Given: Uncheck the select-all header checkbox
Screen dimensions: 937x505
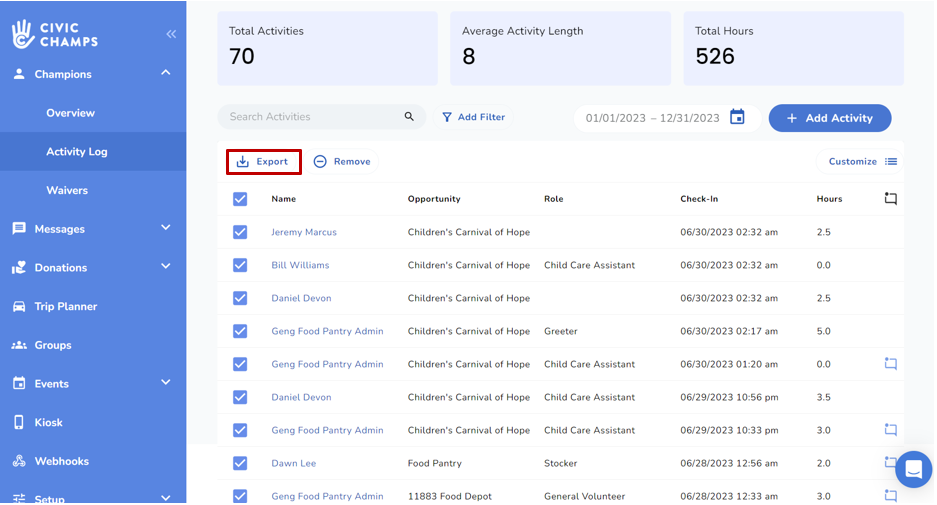Looking at the screenshot, I should click(x=240, y=199).
